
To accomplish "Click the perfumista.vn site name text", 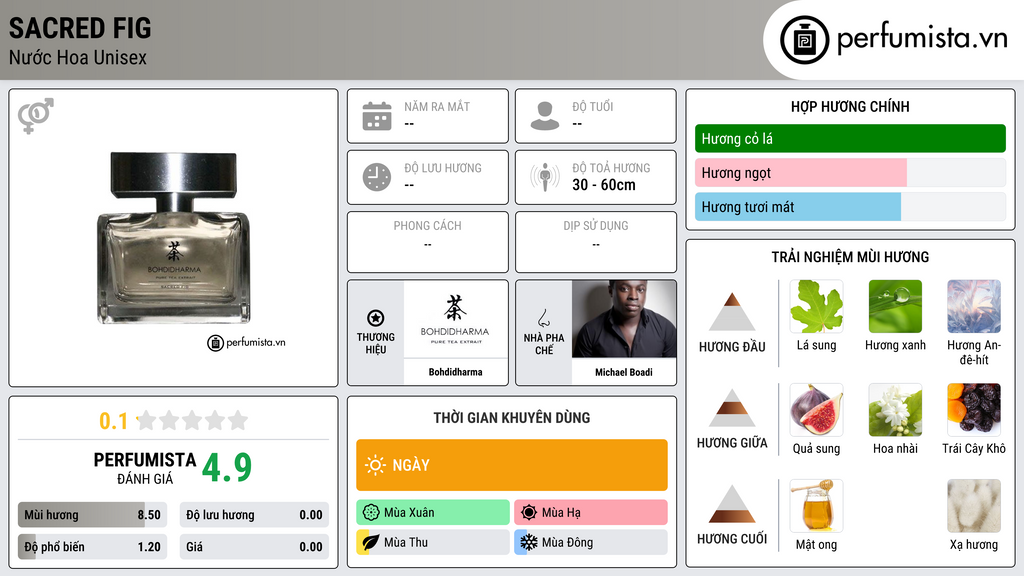I will click(x=922, y=39).
